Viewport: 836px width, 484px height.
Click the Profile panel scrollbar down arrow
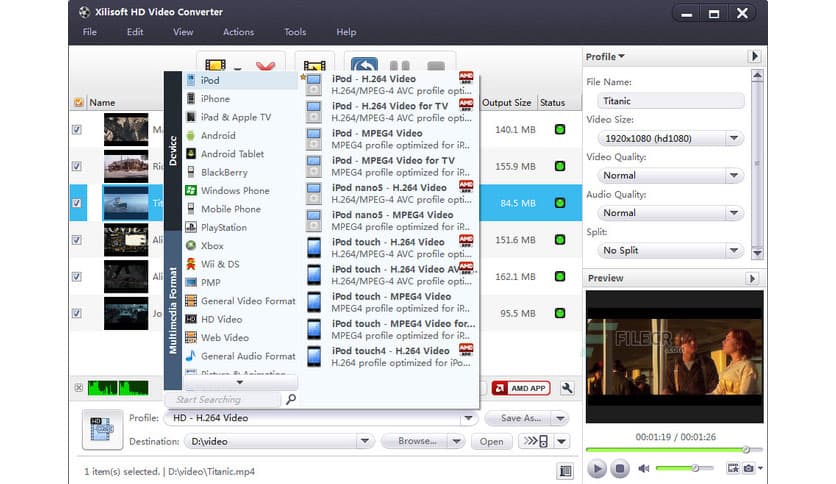757,253
